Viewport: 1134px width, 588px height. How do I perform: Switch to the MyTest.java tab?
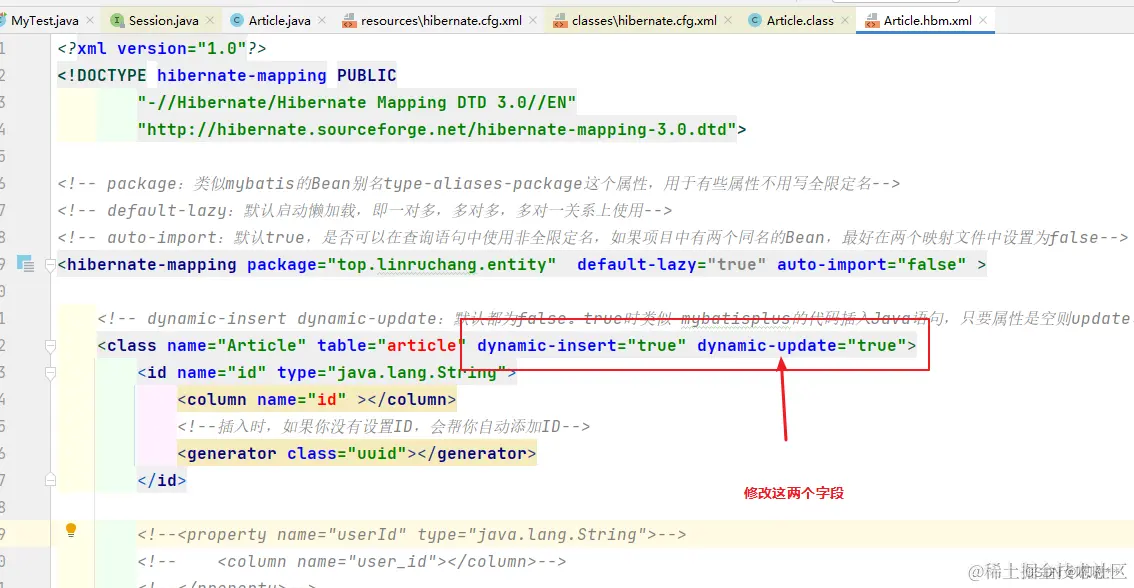(x=45, y=20)
